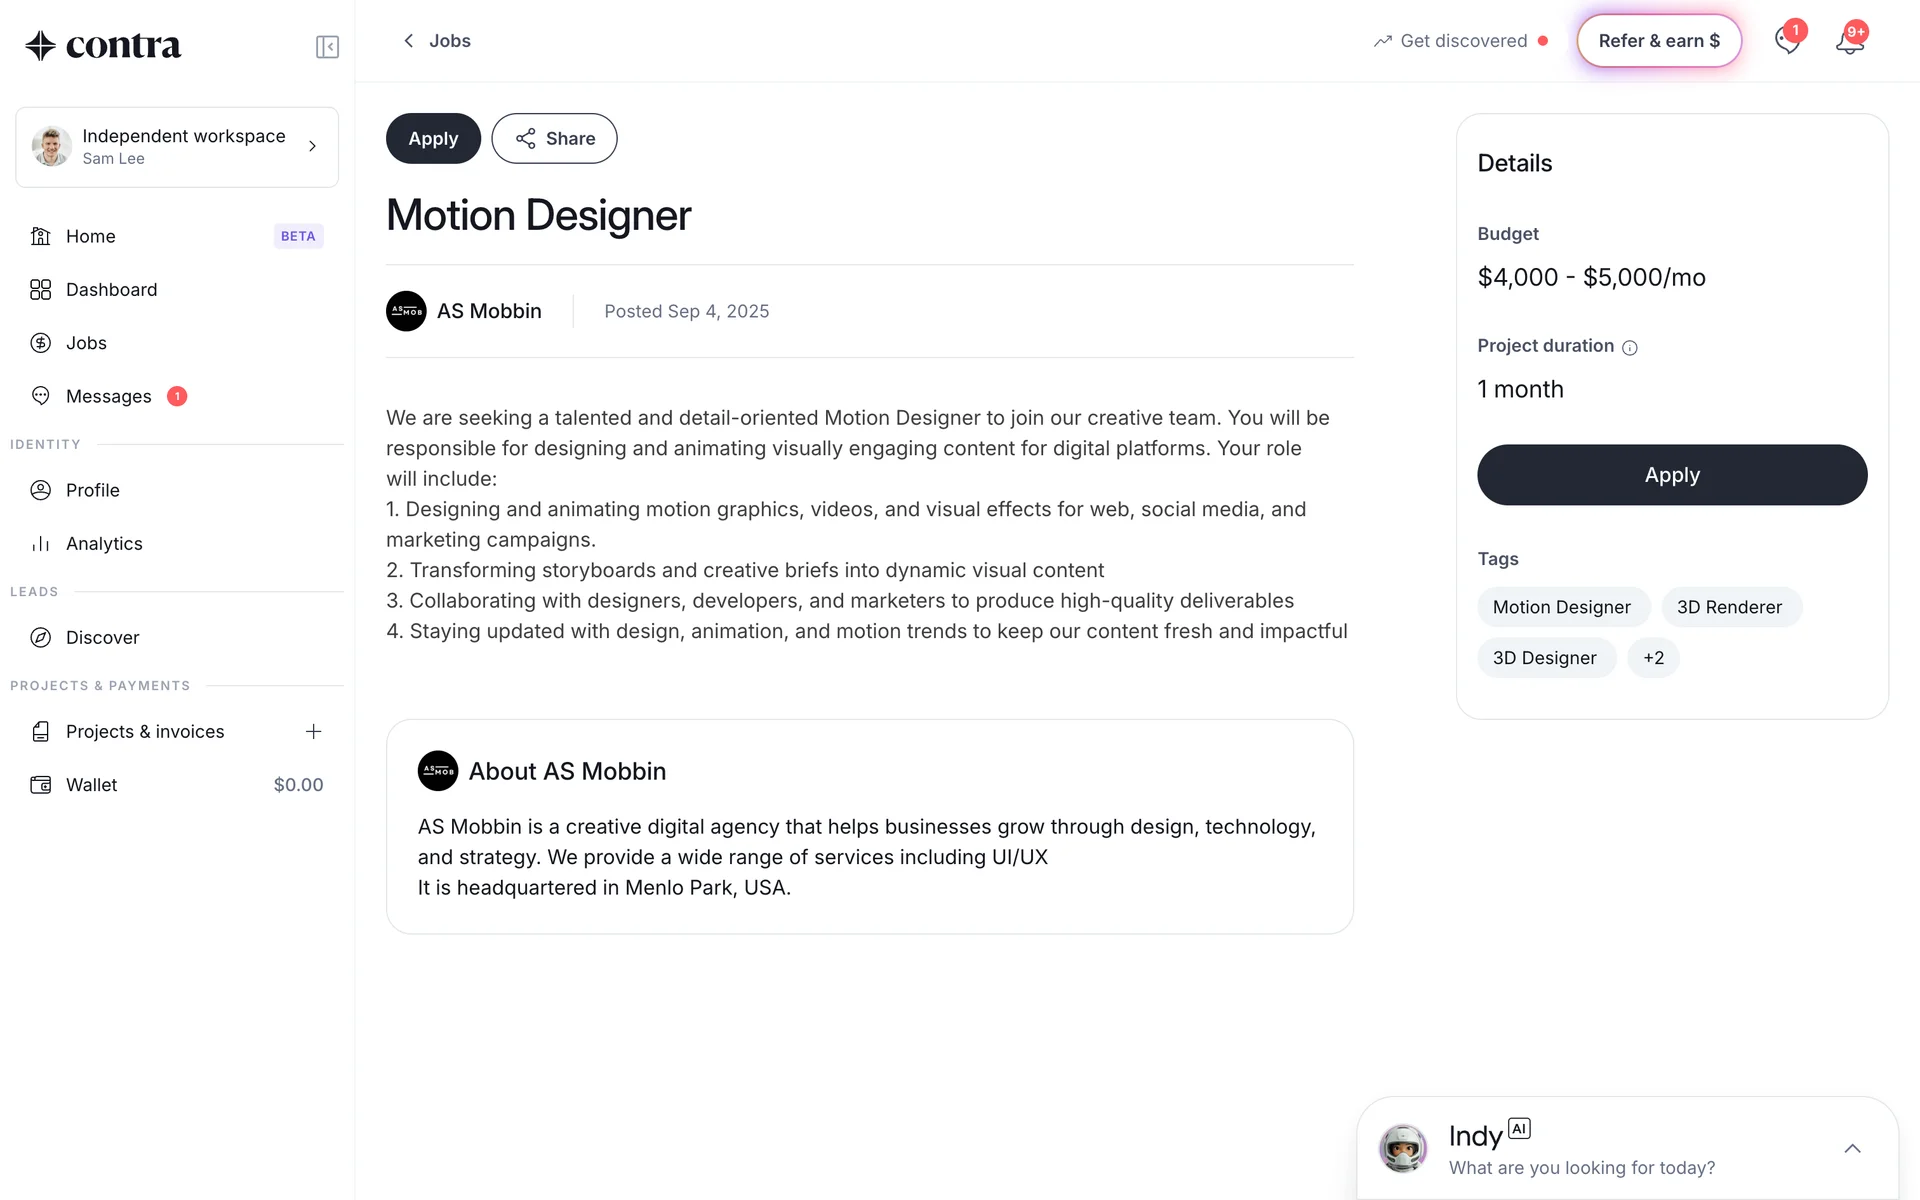Open the chat bubble icon in header
The height and width of the screenshot is (1200, 1920).
coord(1787,42)
